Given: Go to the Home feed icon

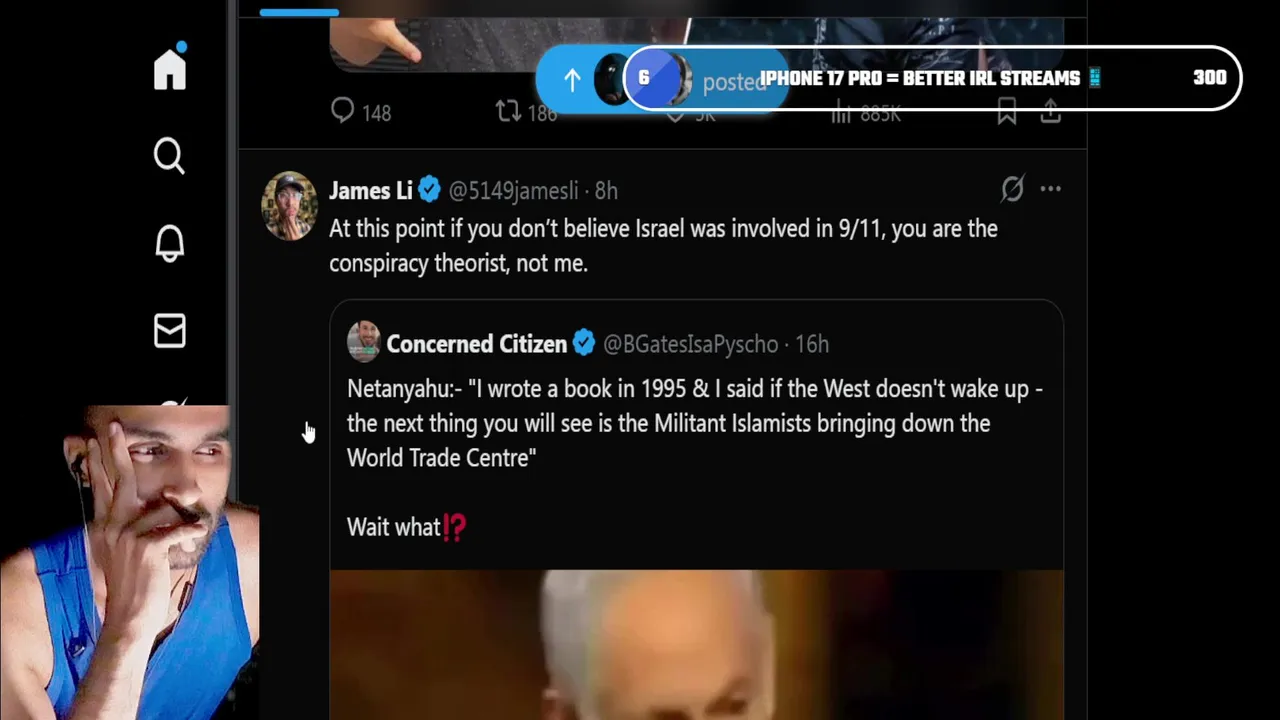Looking at the screenshot, I should tap(170, 68).
